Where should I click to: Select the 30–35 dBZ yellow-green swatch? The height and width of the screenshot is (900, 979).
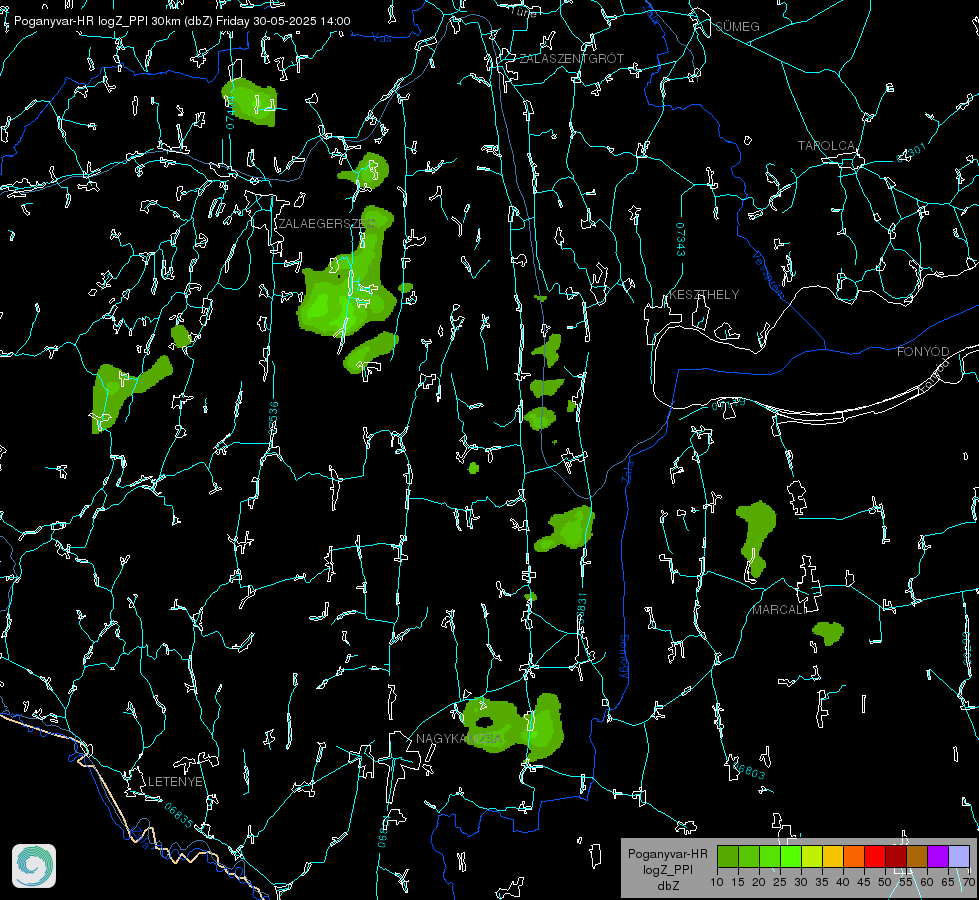(812, 856)
